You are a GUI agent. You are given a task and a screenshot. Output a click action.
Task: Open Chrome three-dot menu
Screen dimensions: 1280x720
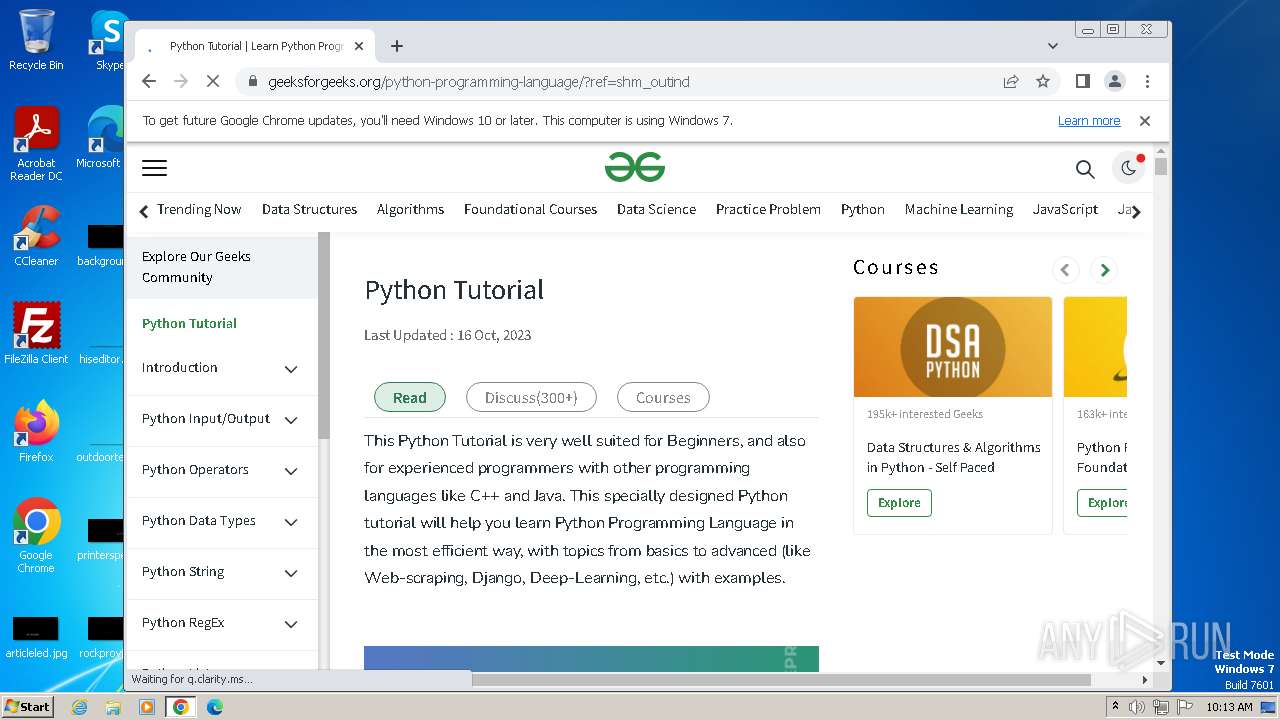point(1147,81)
